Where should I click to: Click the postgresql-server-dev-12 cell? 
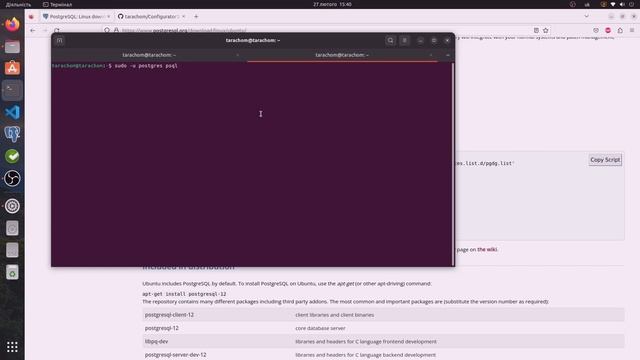pos(176,355)
